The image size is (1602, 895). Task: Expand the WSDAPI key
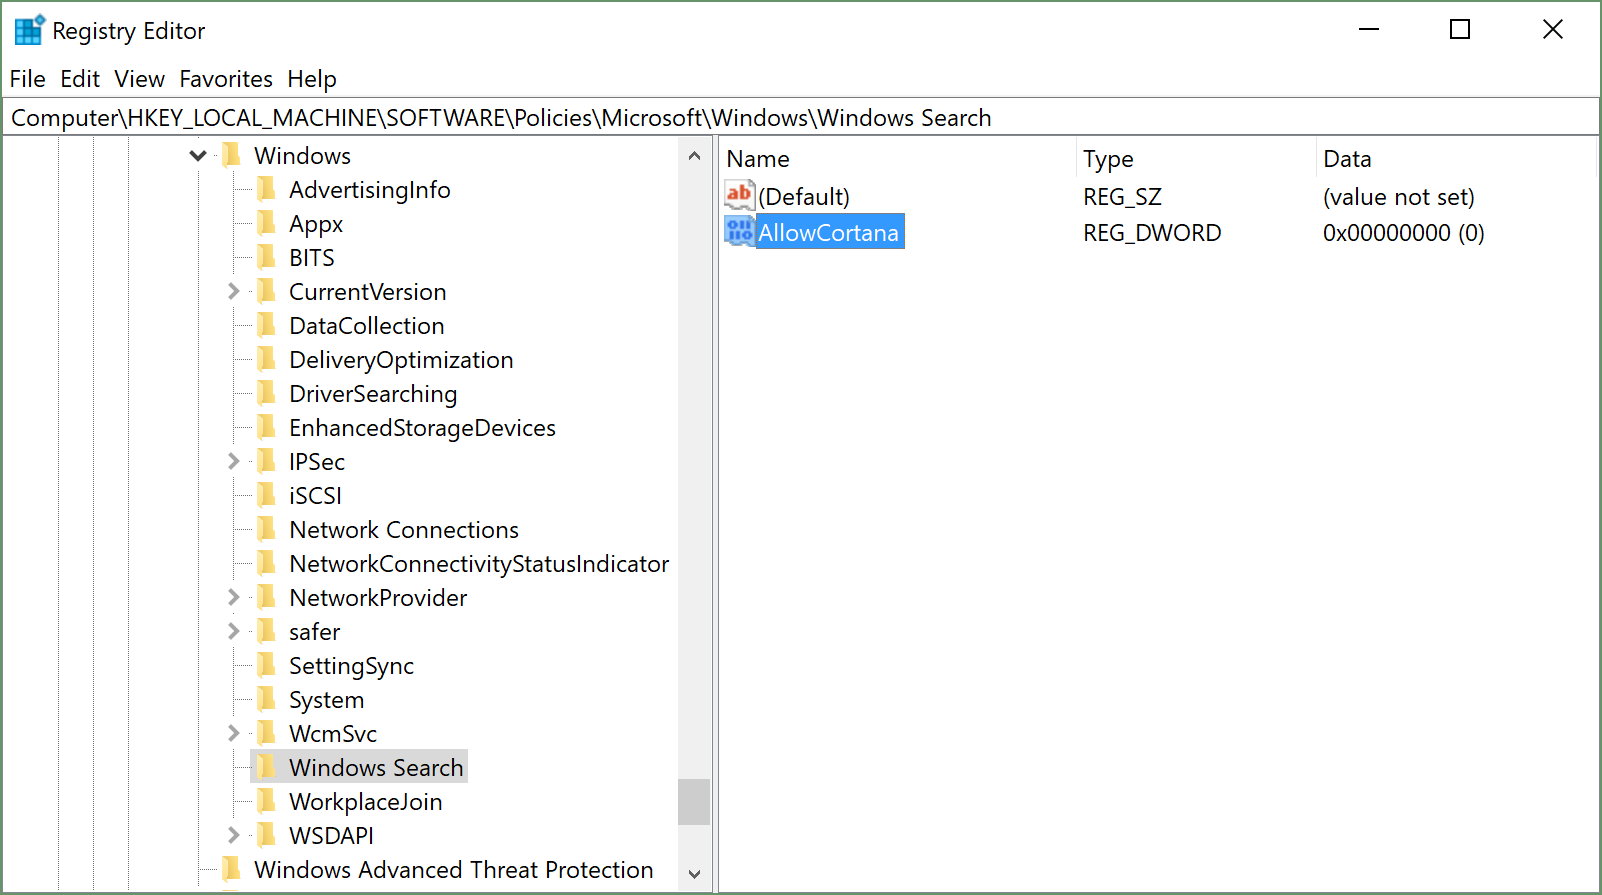(x=233, y=835)
